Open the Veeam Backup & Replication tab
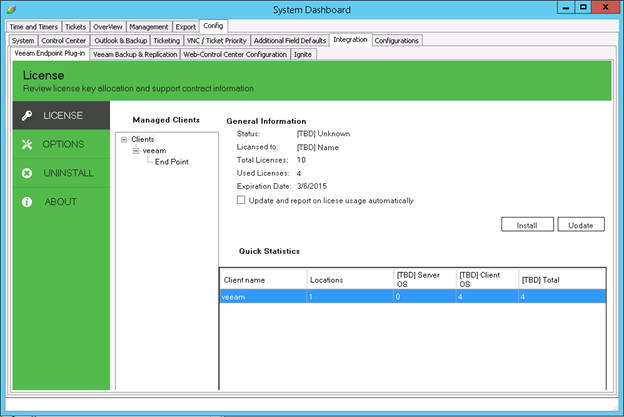Screen dimensions: 624x417 pyautogui.click(x=135, y=54)
